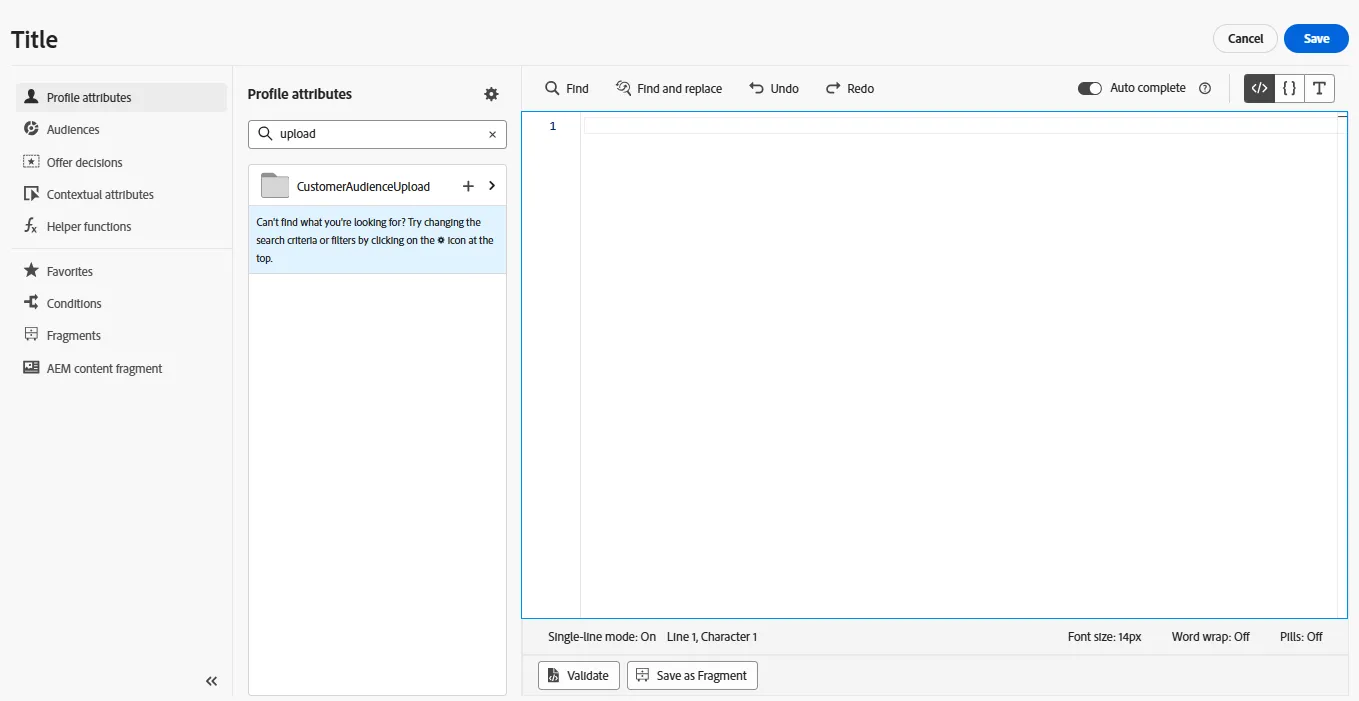
Task: Show Favorites list
Action: point(122,271)
